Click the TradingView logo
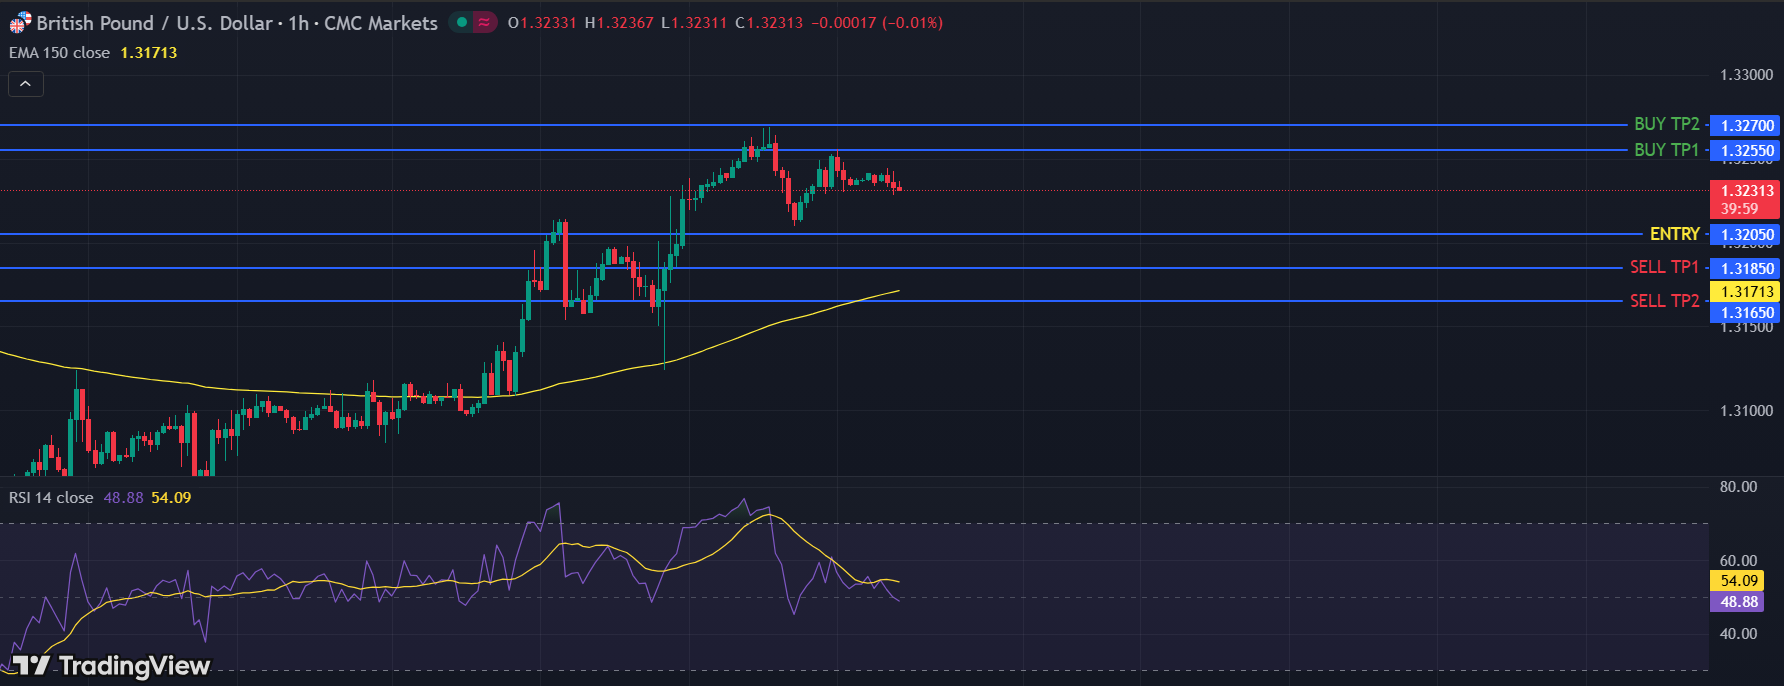Image resolution: width=1784 pixels, height=686 pixels. pyautogui.click(x=111, y=665)
